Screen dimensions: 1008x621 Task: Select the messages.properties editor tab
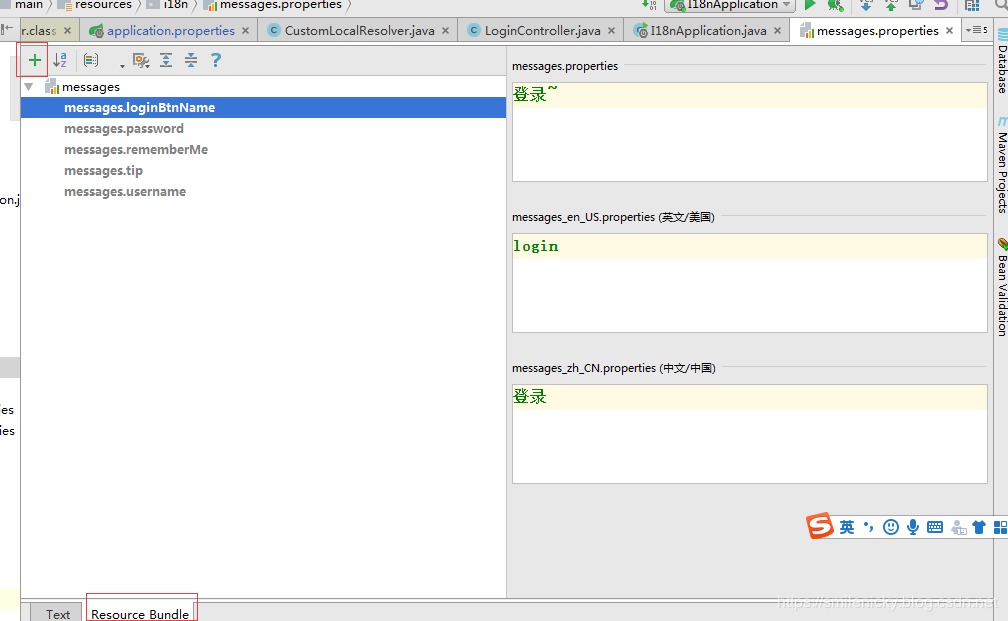(x=878, y=31)
